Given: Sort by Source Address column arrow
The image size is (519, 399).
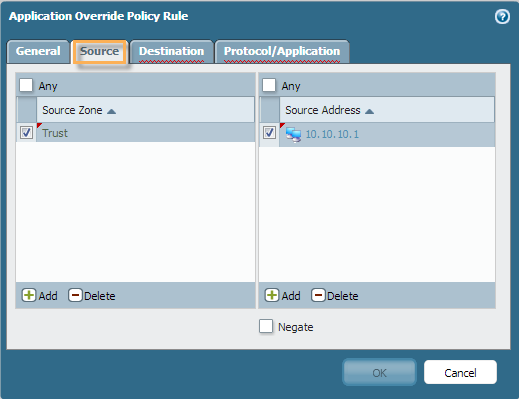Looking at the screenshot, I should [x=369, y=111].
